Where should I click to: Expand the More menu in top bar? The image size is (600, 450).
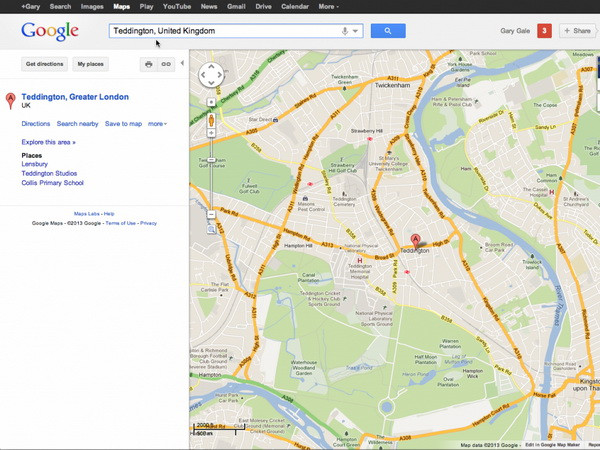click(x=328, y=7)
